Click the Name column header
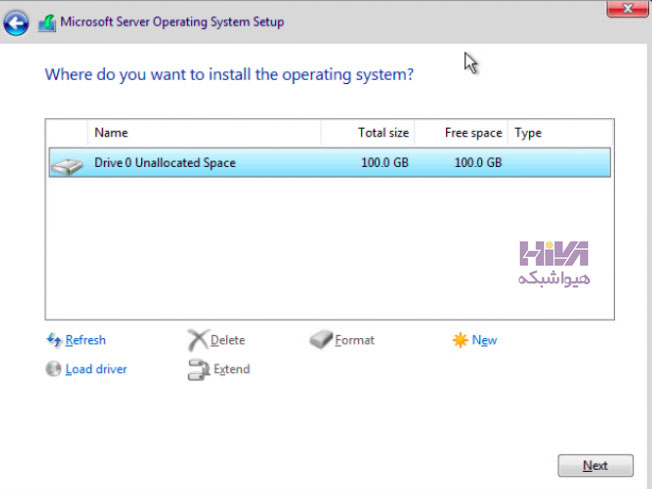 [204, 133]
